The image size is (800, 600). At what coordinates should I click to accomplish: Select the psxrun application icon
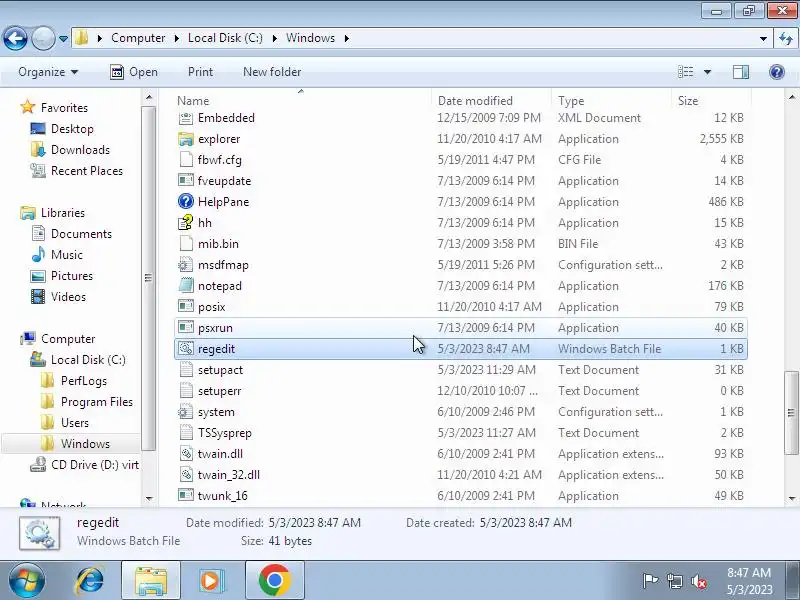coord(186,328)
